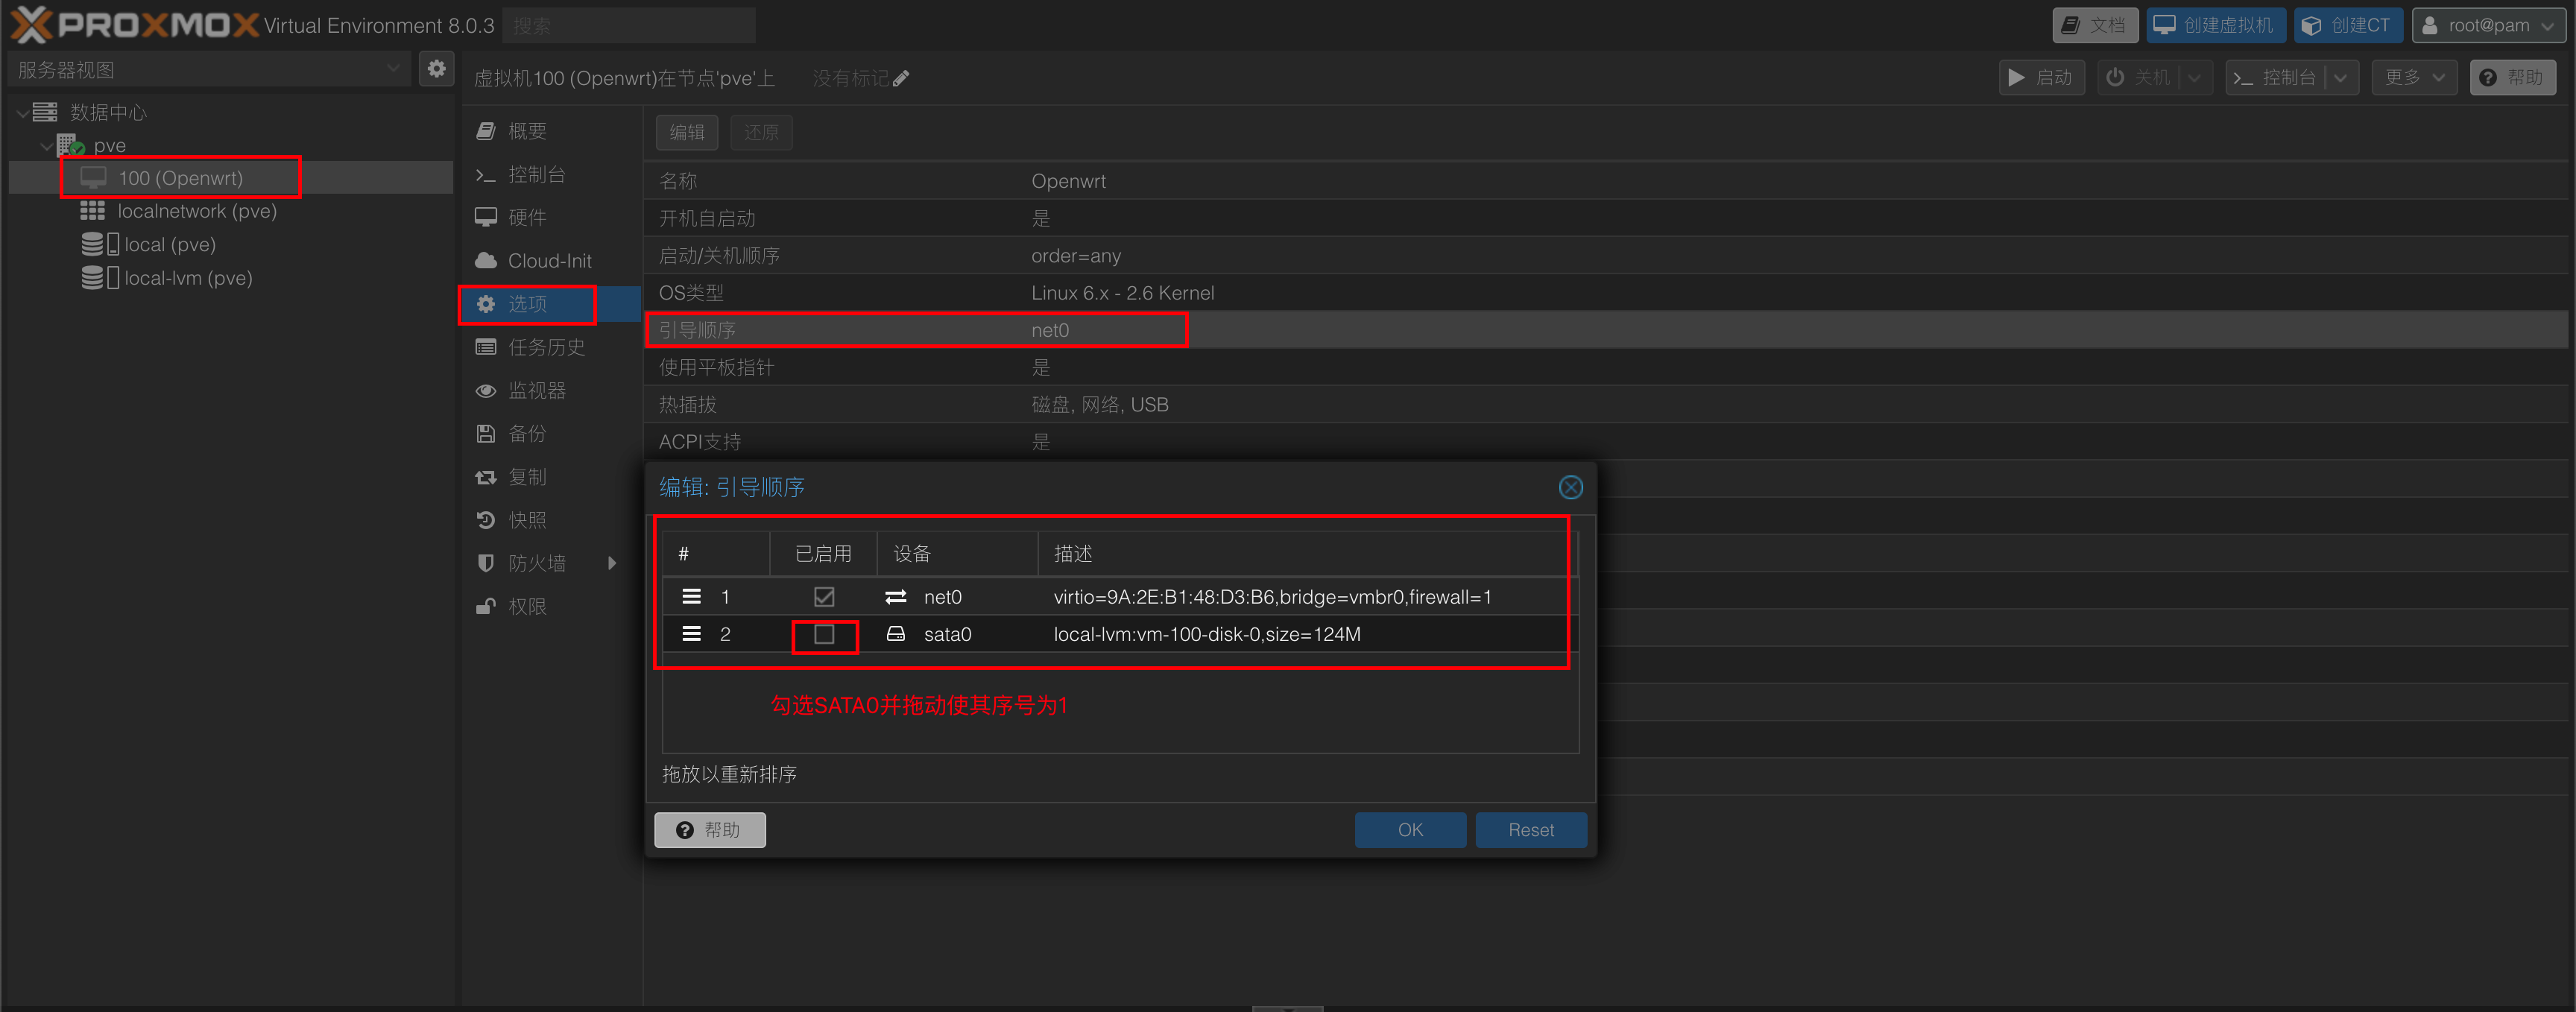Click the datacenter server icon
Screen dimensions: 2576x1012
[45, 112]
